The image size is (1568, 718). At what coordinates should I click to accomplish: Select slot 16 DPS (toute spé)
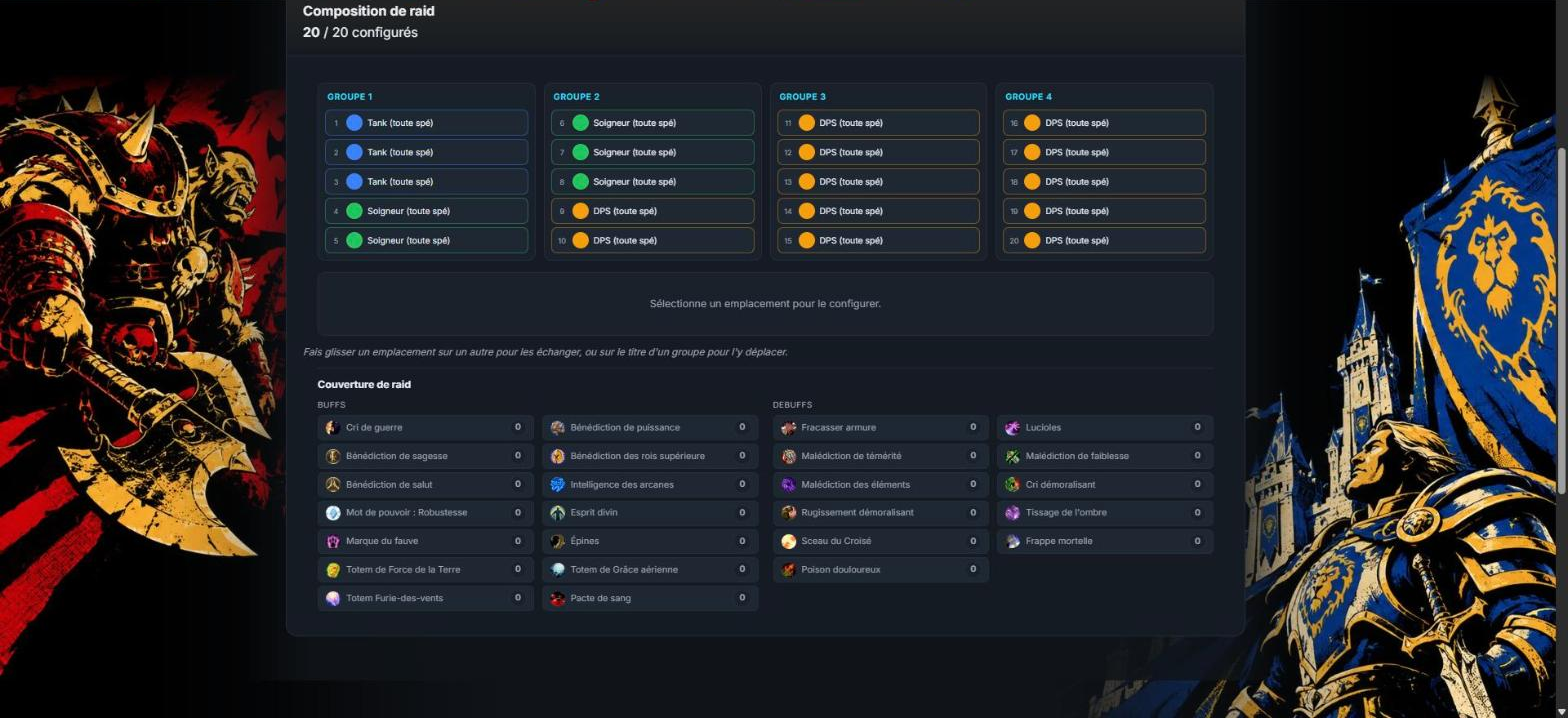pos(1105,123)
